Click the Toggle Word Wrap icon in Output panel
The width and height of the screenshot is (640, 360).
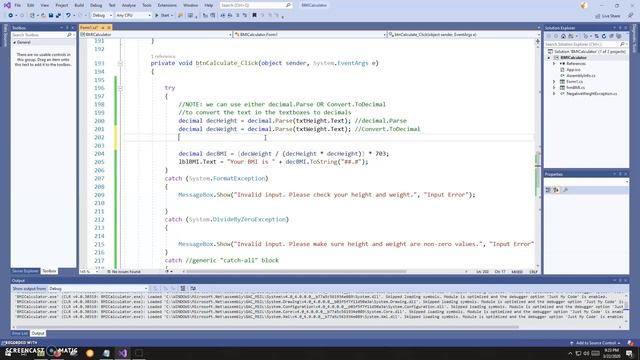[x=193, y=289]
